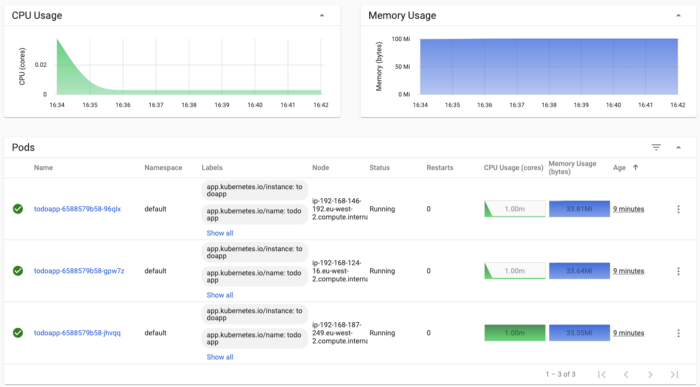Collapse the Memory Usage panel
Viewport: 700px width, 387px height.
[x=678, y=16]
